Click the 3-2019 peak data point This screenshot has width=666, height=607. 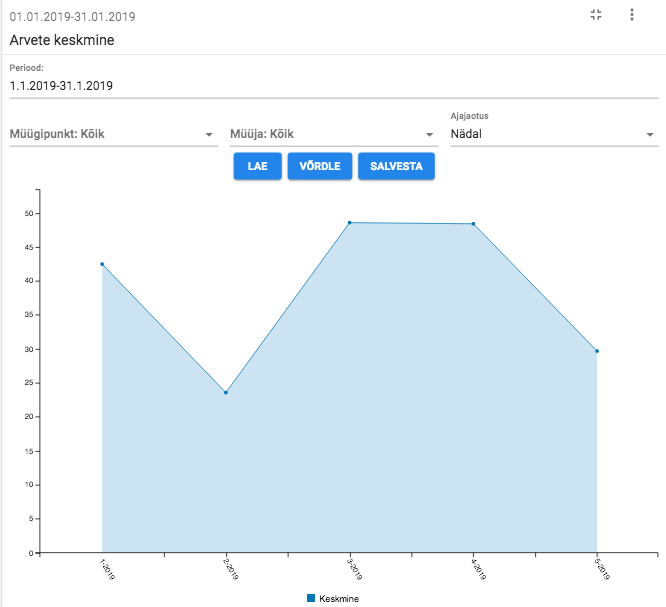(350, 222)
